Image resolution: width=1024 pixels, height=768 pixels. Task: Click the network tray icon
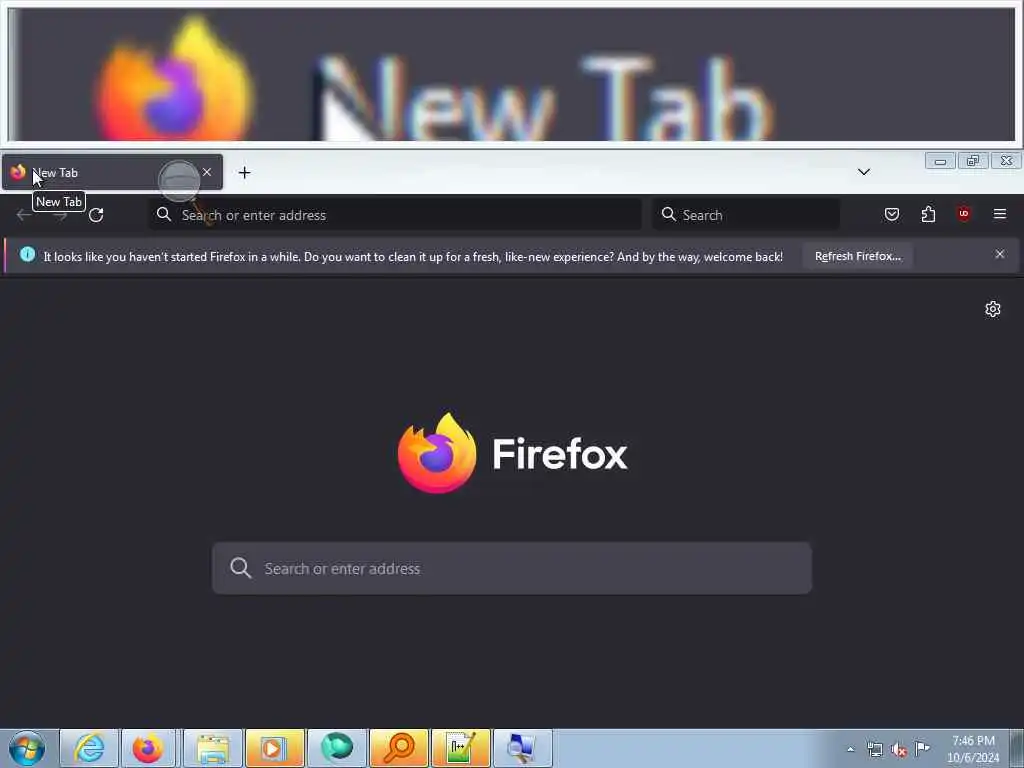(874, 750)
